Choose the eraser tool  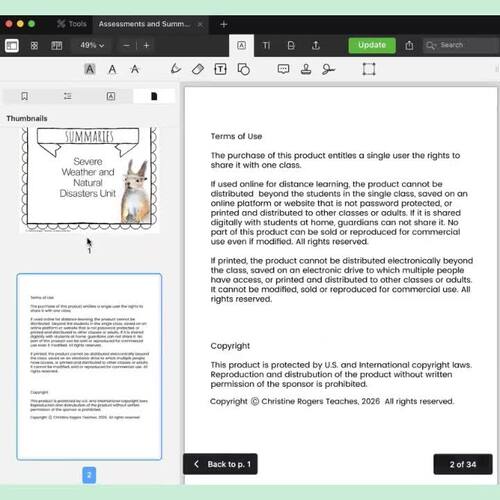tap(198, 69)
